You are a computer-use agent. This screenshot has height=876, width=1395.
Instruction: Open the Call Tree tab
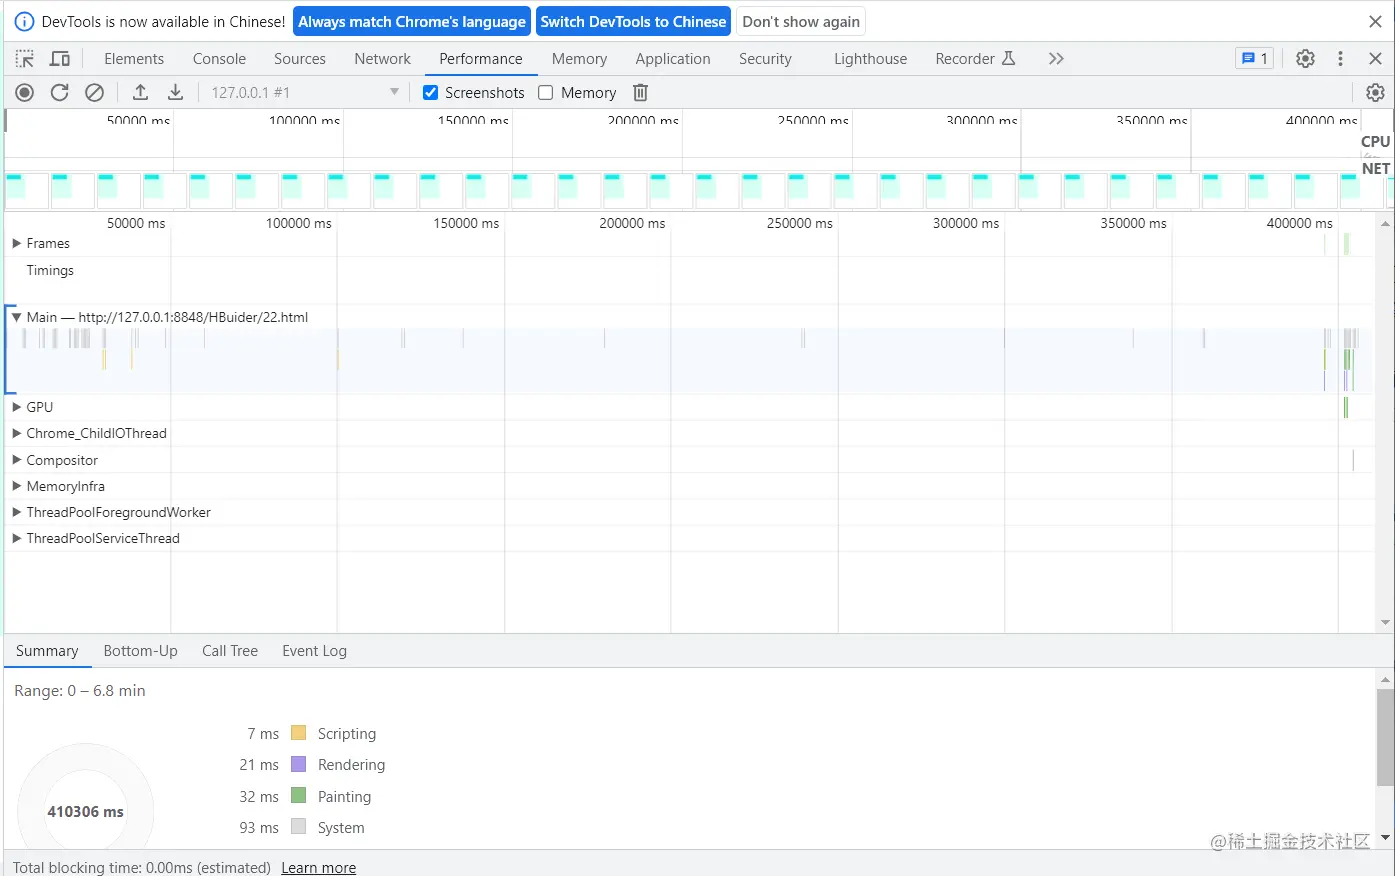tap(230, 651)
